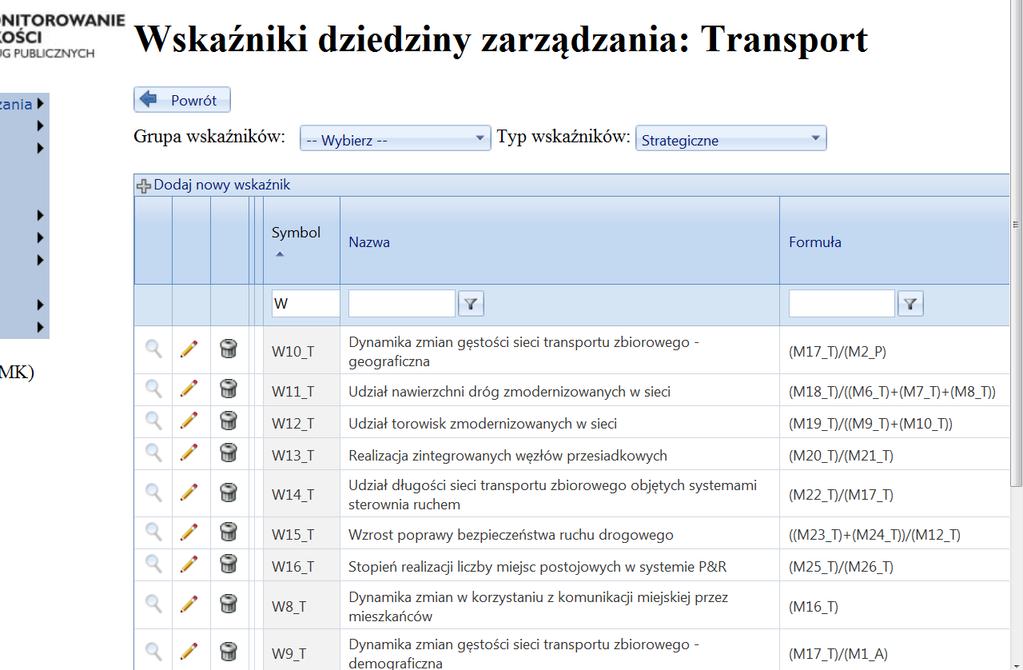This screenshot has height=670, width=1023.
Task: Open magnifier preview for W11_T row
Action: (153, 389)
